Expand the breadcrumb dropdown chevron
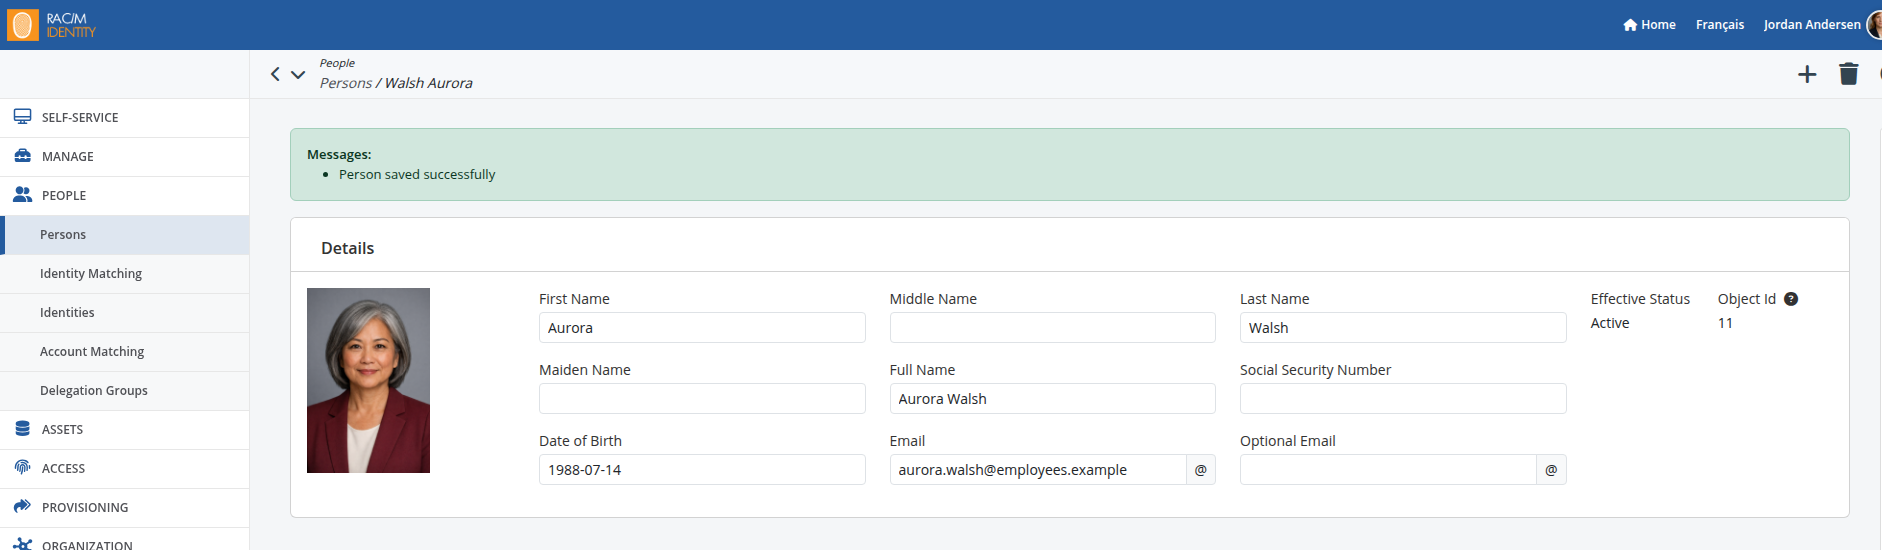 pos(298,74)
